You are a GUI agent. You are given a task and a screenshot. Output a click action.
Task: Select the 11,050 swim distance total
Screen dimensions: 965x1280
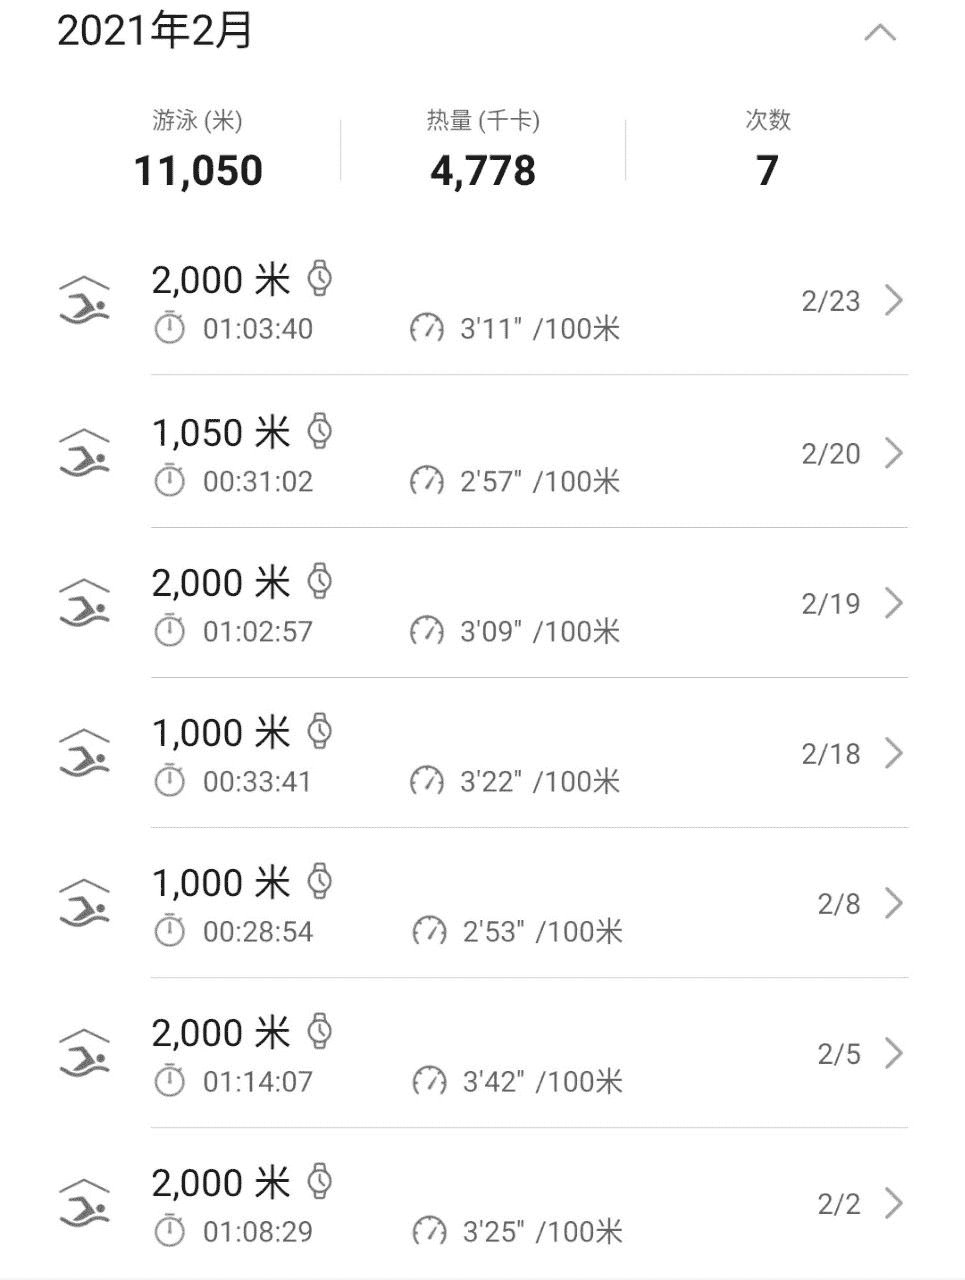point(198,170)
